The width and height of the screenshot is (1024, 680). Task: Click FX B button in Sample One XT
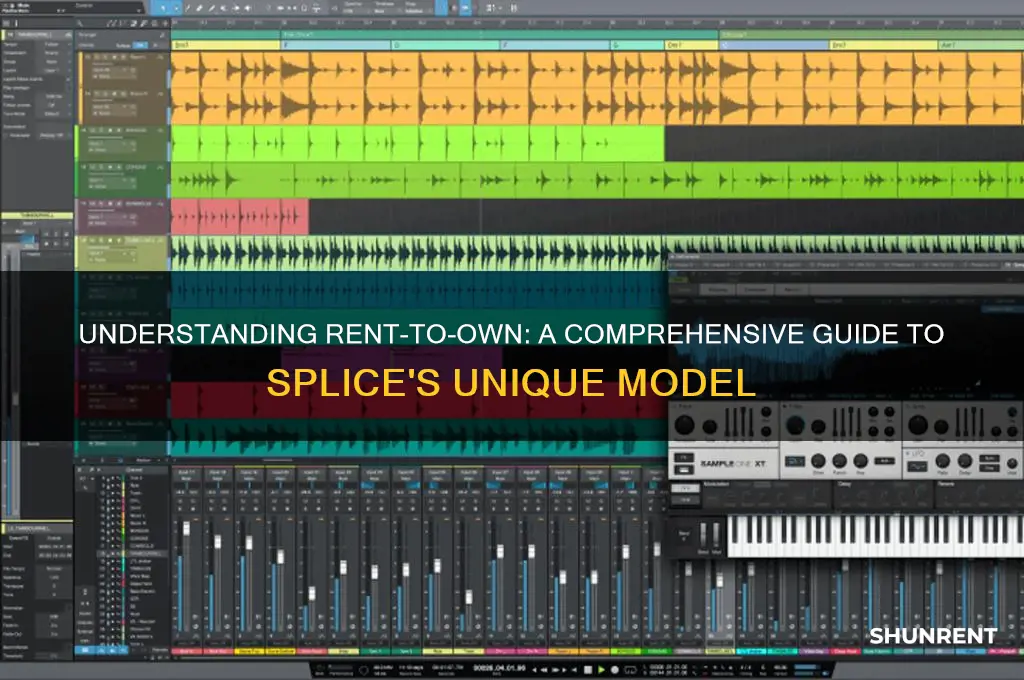(x=686, y=500)
